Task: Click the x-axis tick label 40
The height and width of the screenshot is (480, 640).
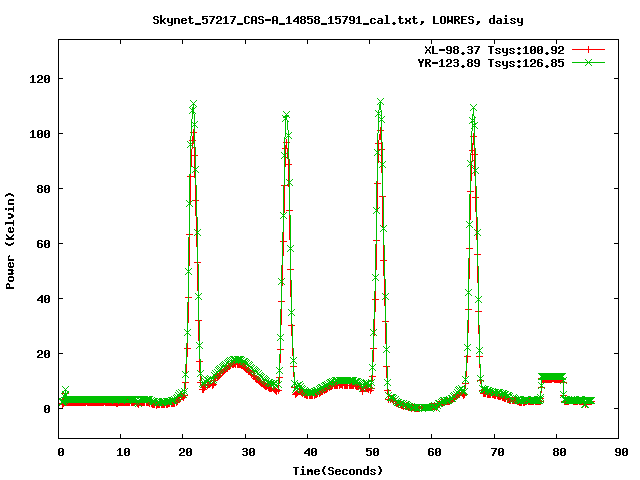Action: 310,452
